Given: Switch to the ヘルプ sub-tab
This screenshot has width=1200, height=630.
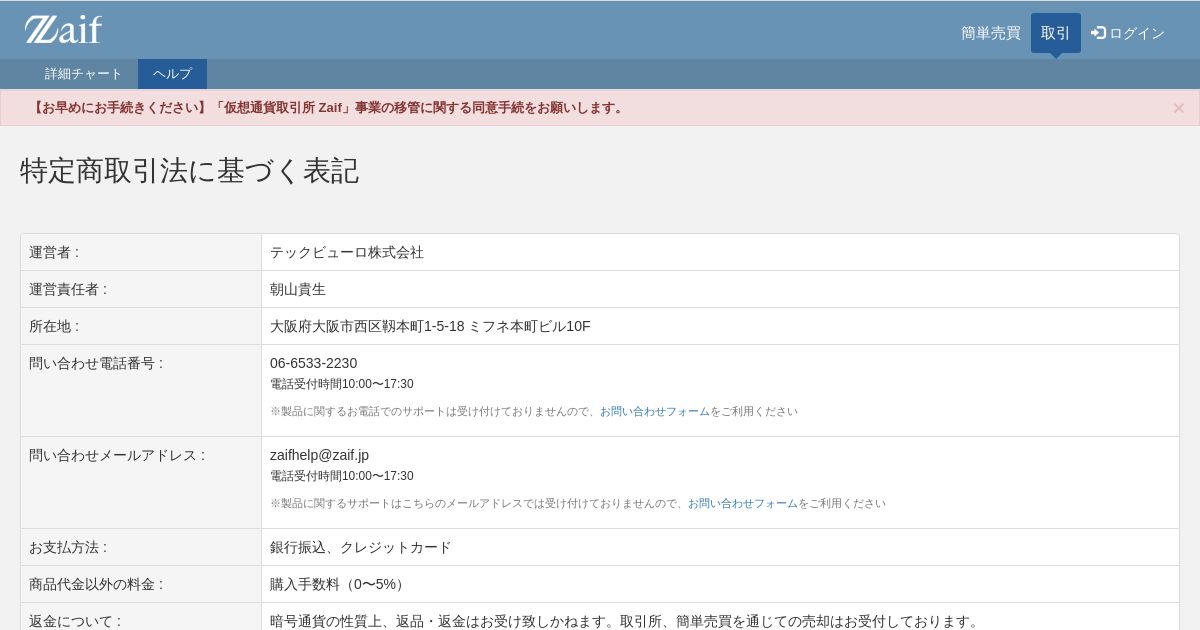Looking at the screenshot, I should (172, 74).
